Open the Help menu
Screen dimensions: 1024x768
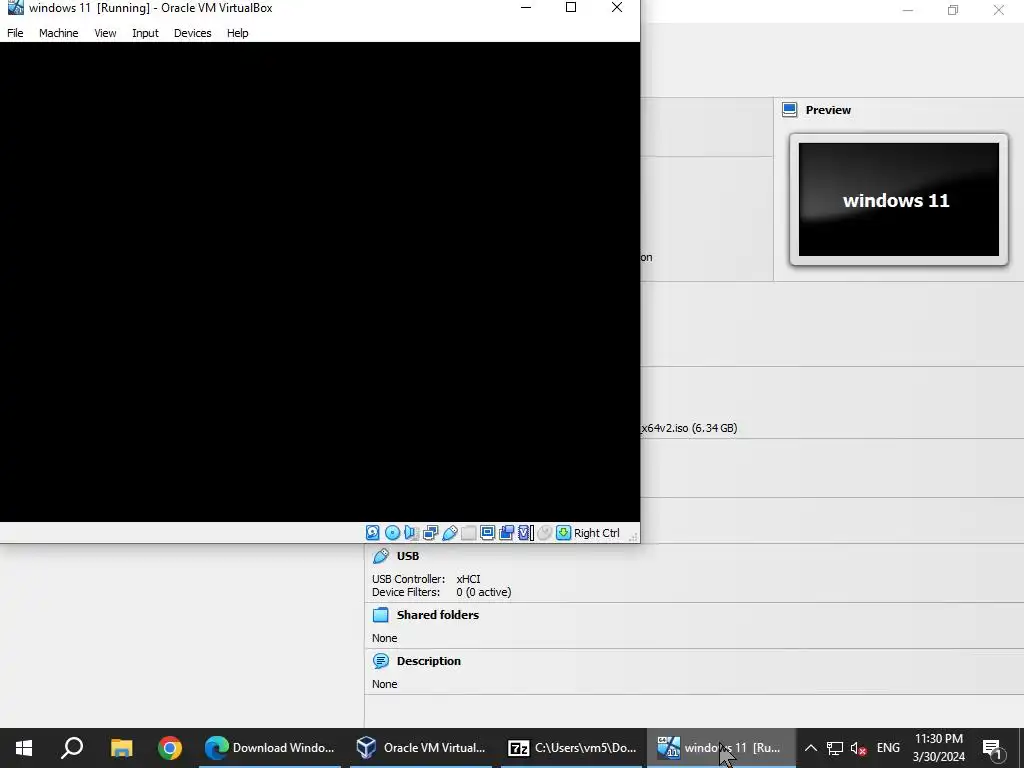tap(237, 33)
